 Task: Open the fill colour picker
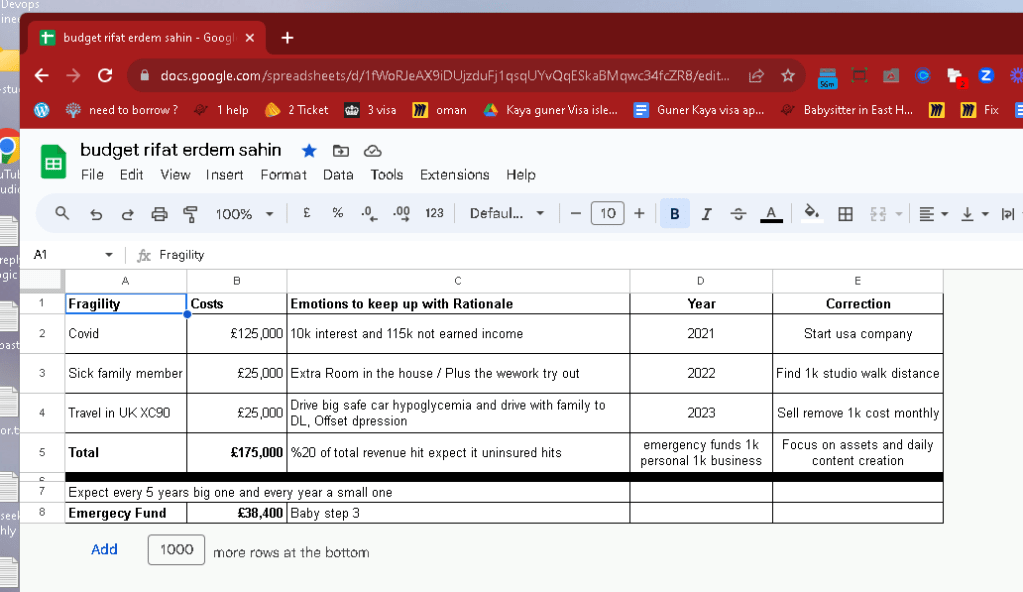coord(811,213)
